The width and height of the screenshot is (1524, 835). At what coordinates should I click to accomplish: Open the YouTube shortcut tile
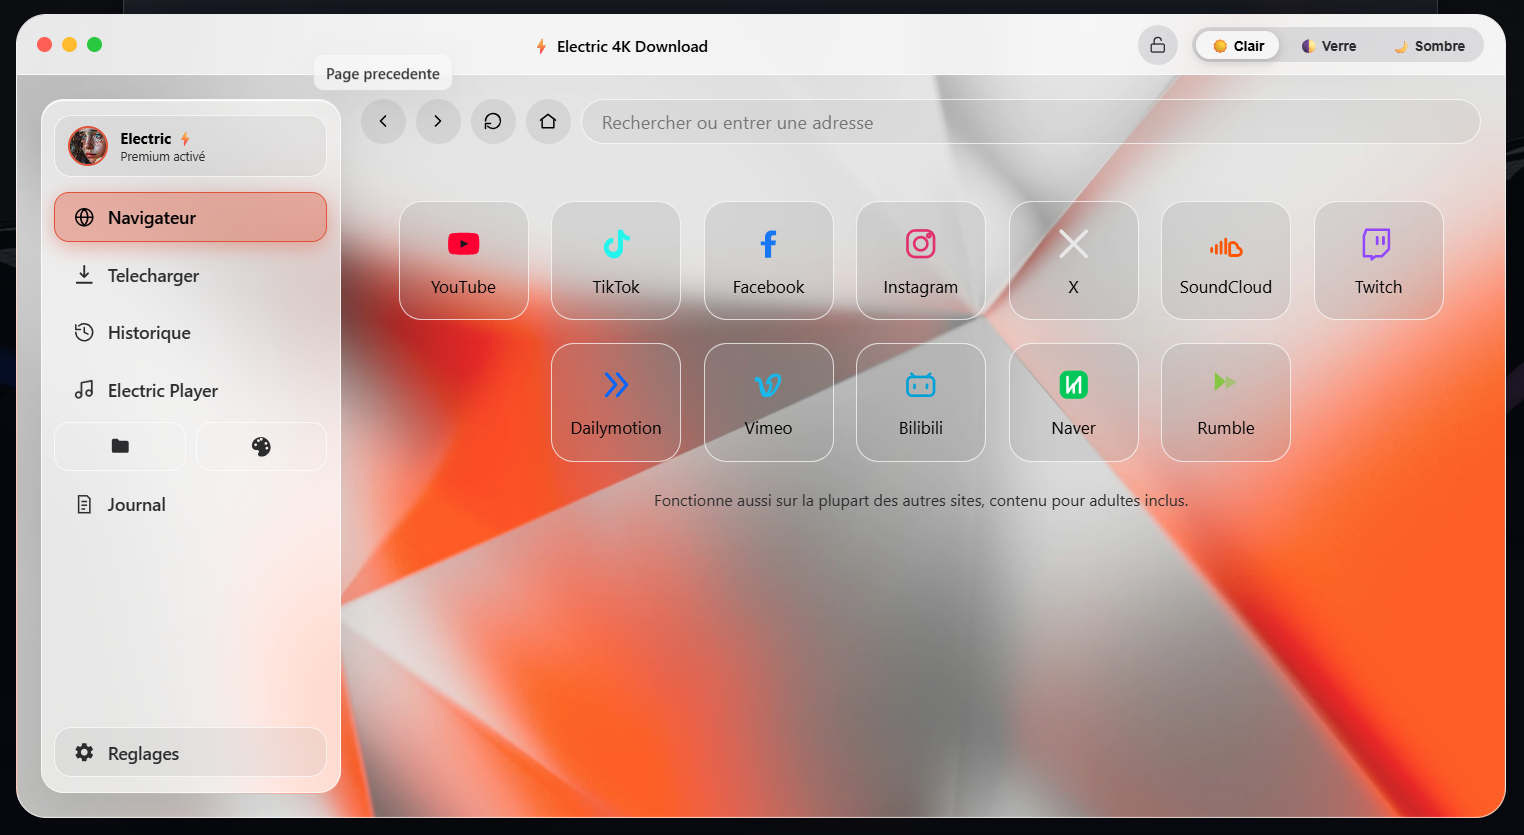[x=464, y=261]
